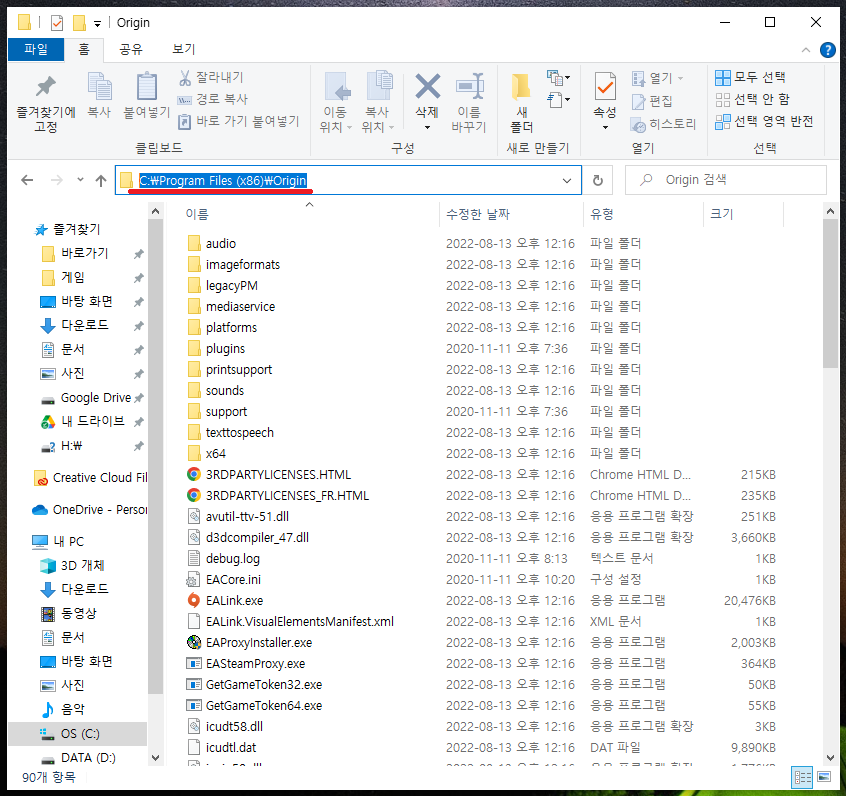Open 이동 위치 (Move to) button

[336, 103]
